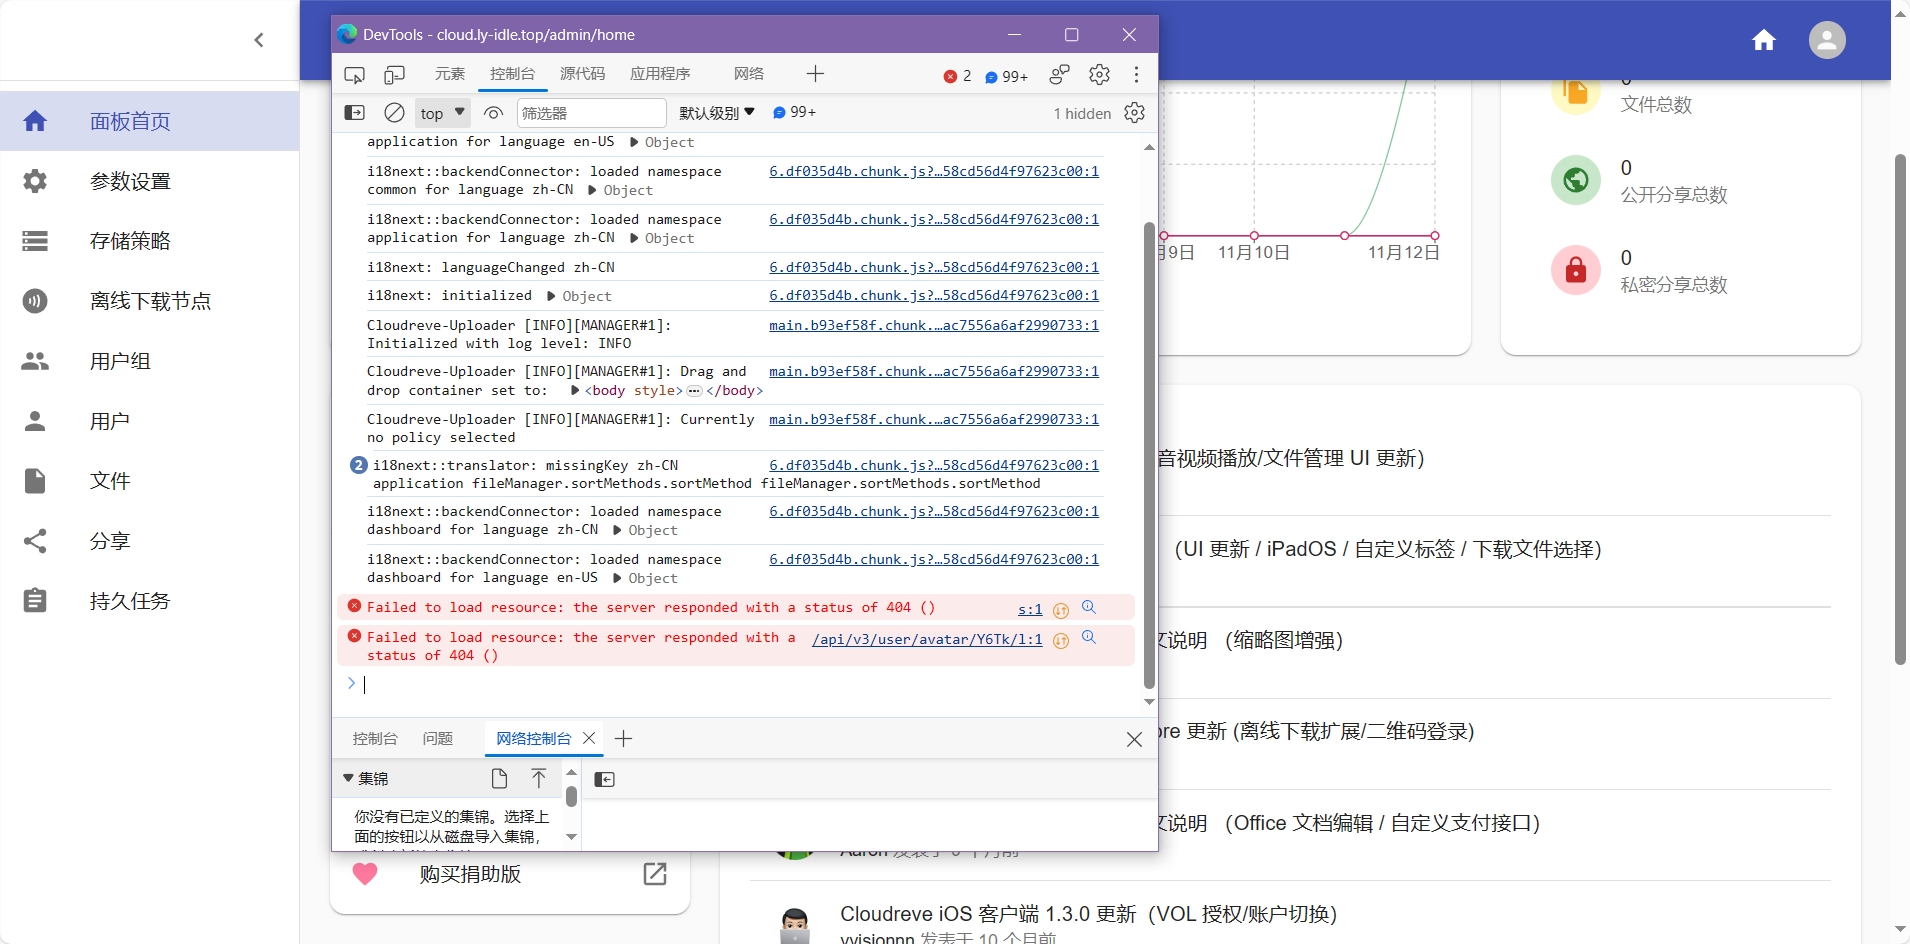Create a new snippet in 集锦 panel
The height and width of the screenshot is (944, 1910).
499,778
